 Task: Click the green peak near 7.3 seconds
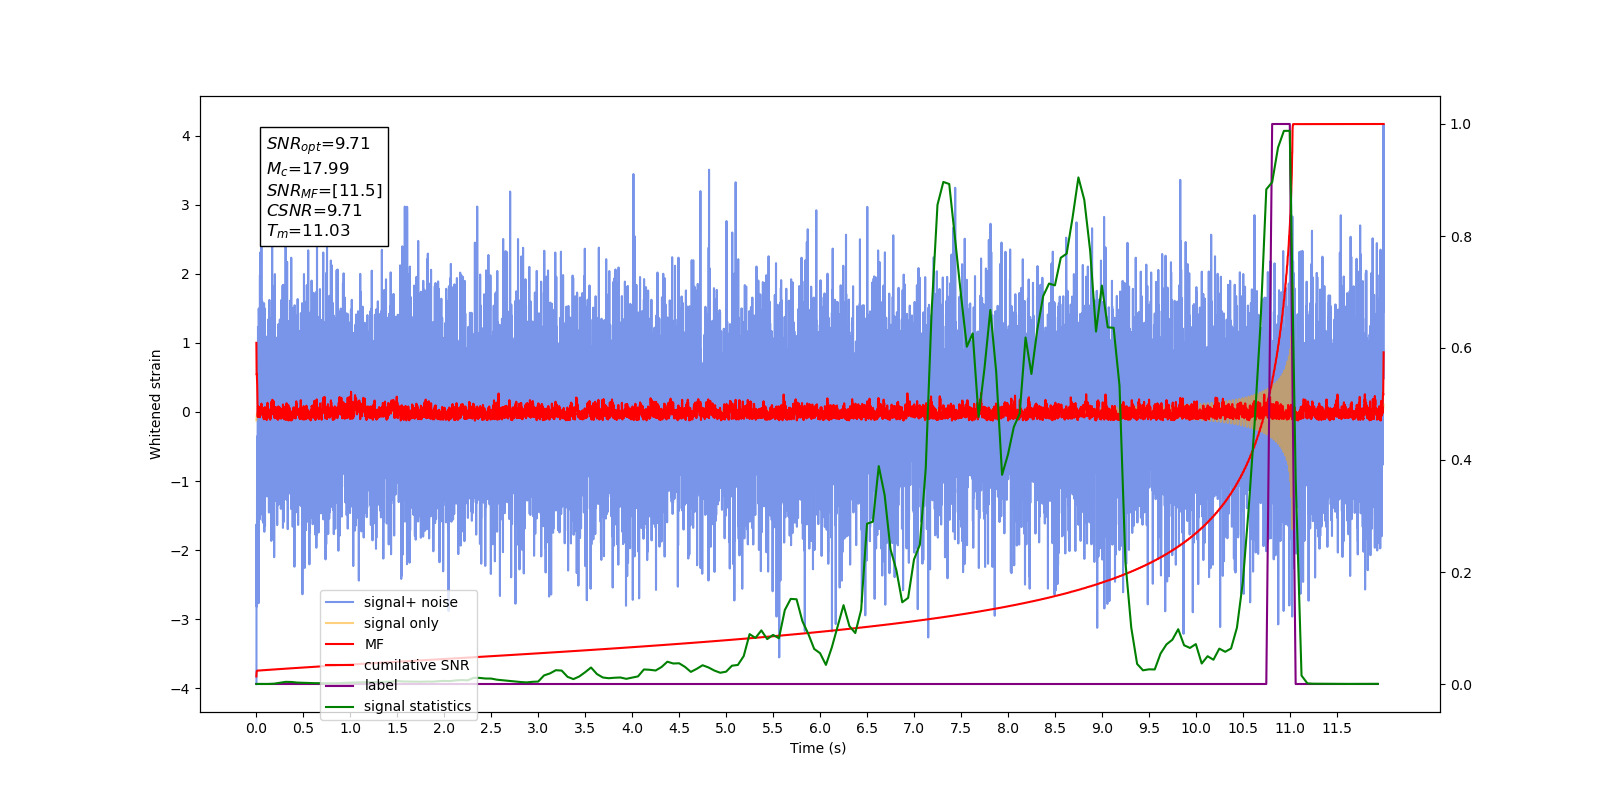pos(944,183)
